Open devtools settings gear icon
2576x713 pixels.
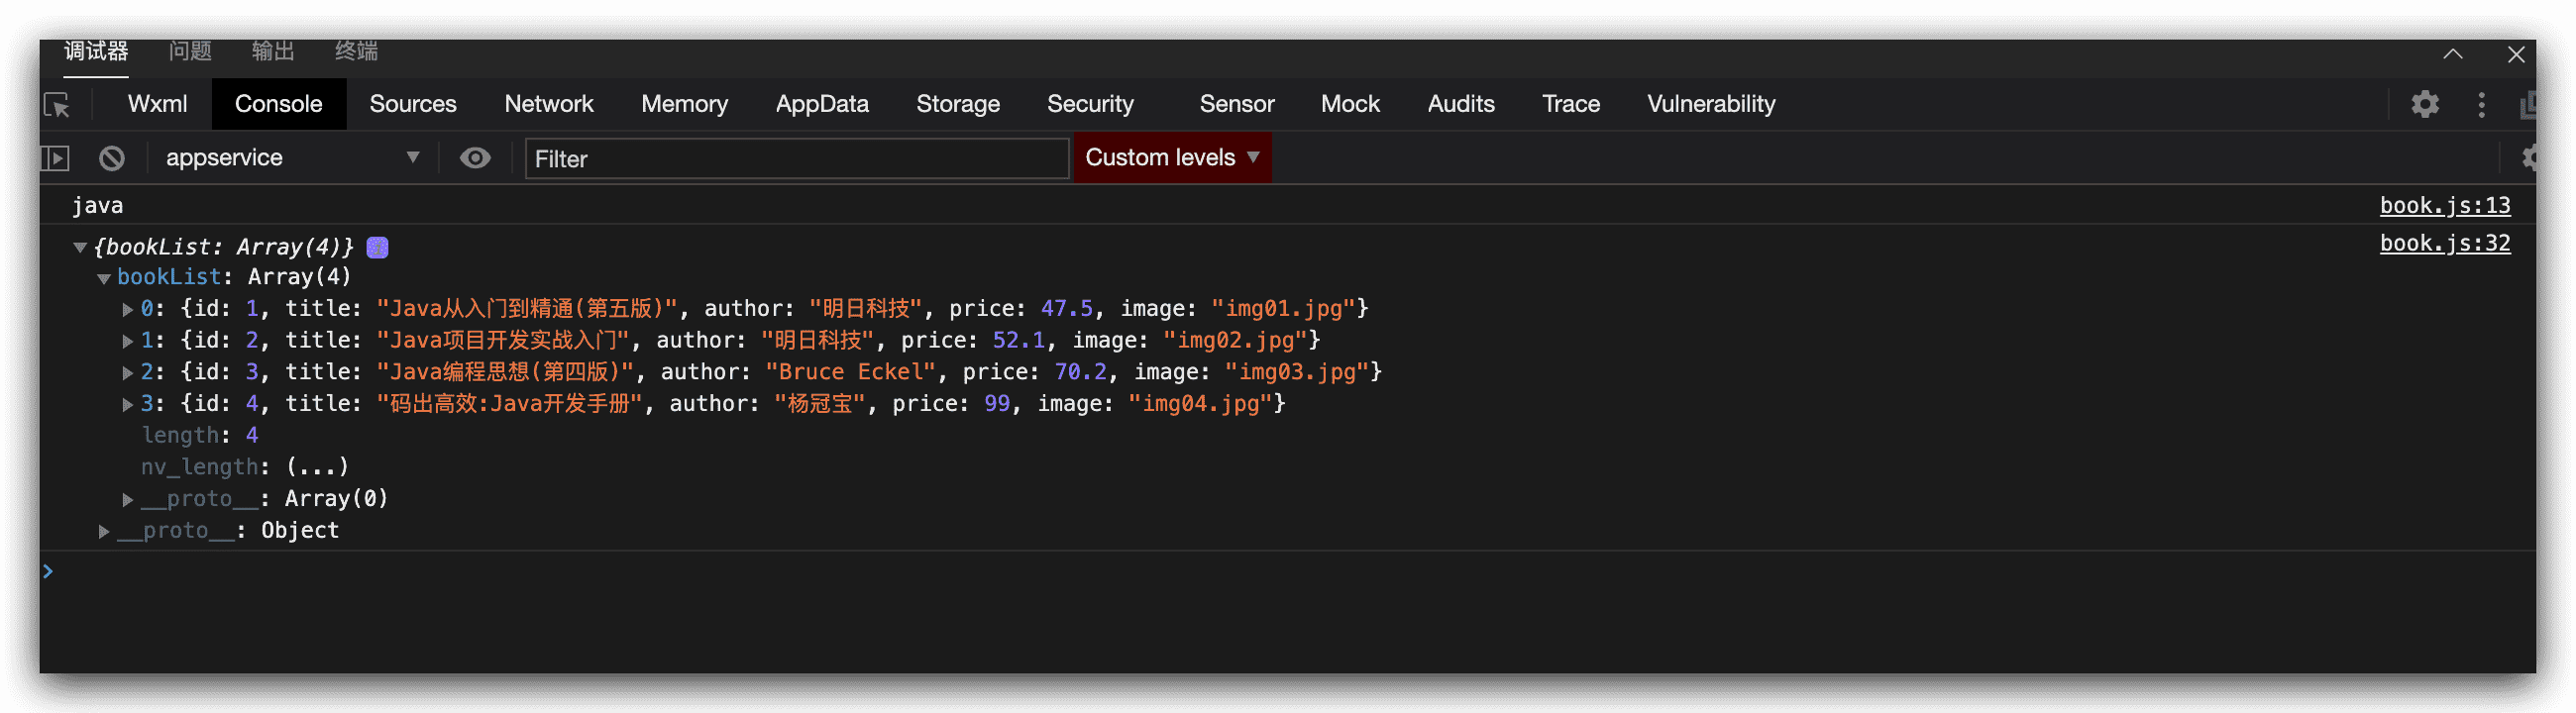[x=2424, y=104]
